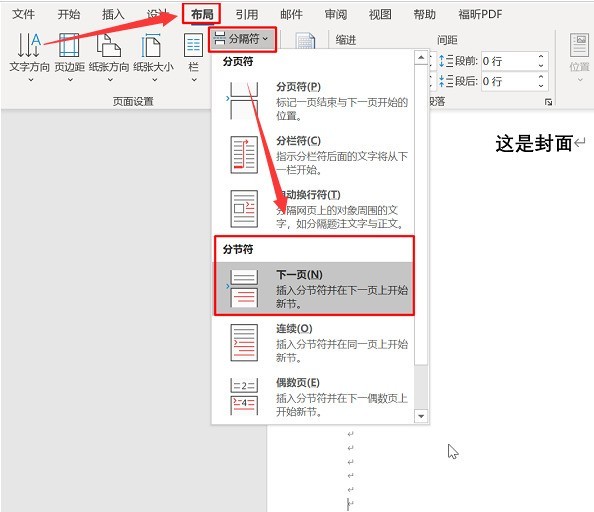Expand the 页边距 dropdown chevron

pos(70,80)
